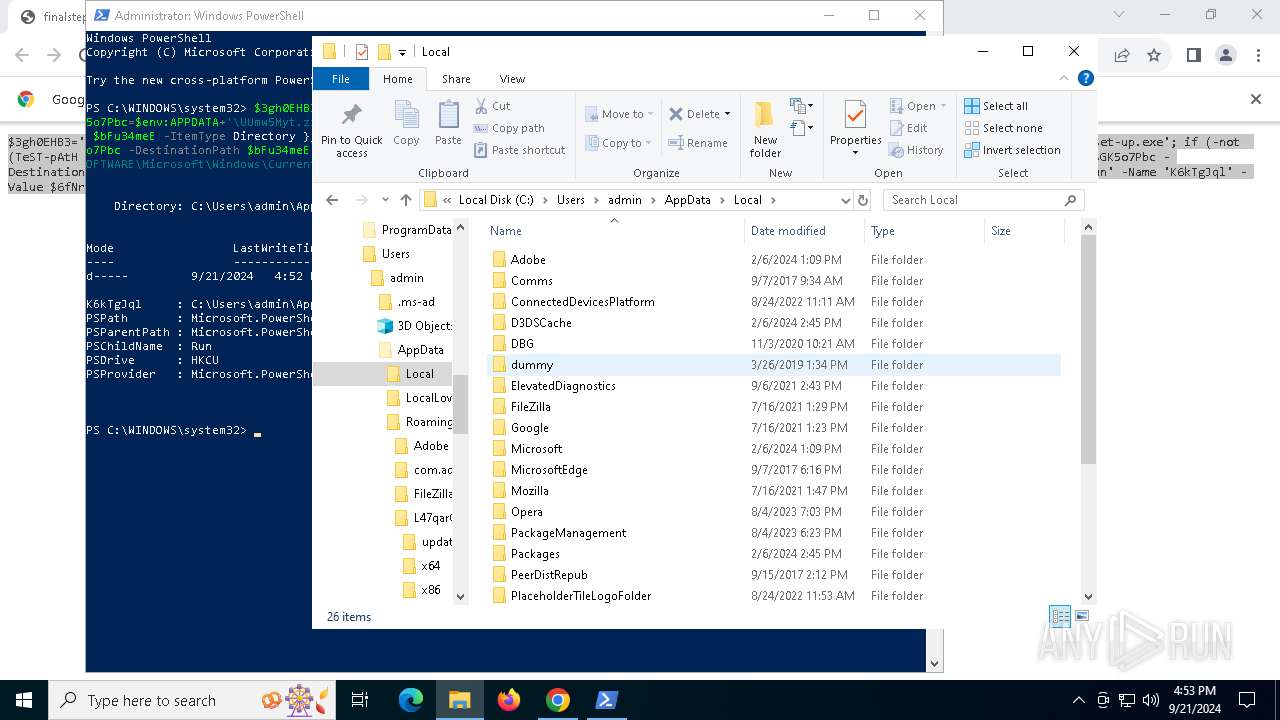Expand the Properties dropdown arrow
The image size is (1280, 720).
pyautogui.click(x=855, y=153)
